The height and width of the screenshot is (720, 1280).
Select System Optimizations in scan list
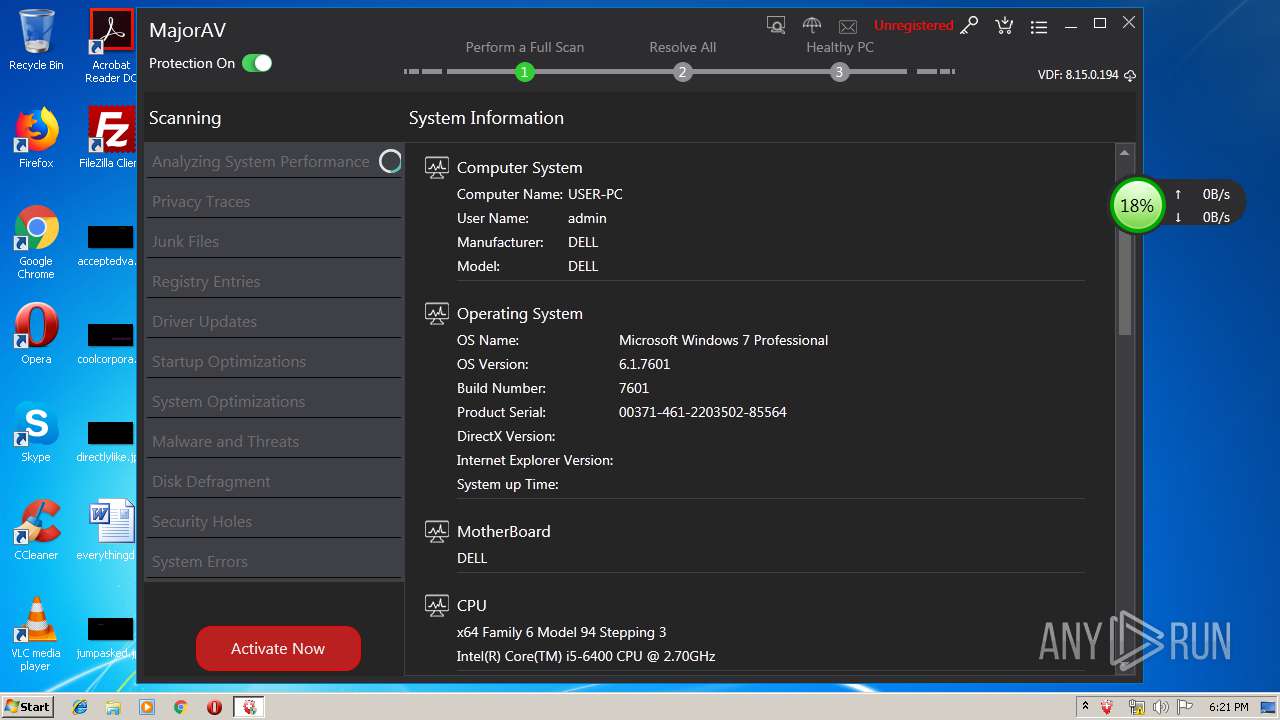pyautogui.click(x=274, y=401)
